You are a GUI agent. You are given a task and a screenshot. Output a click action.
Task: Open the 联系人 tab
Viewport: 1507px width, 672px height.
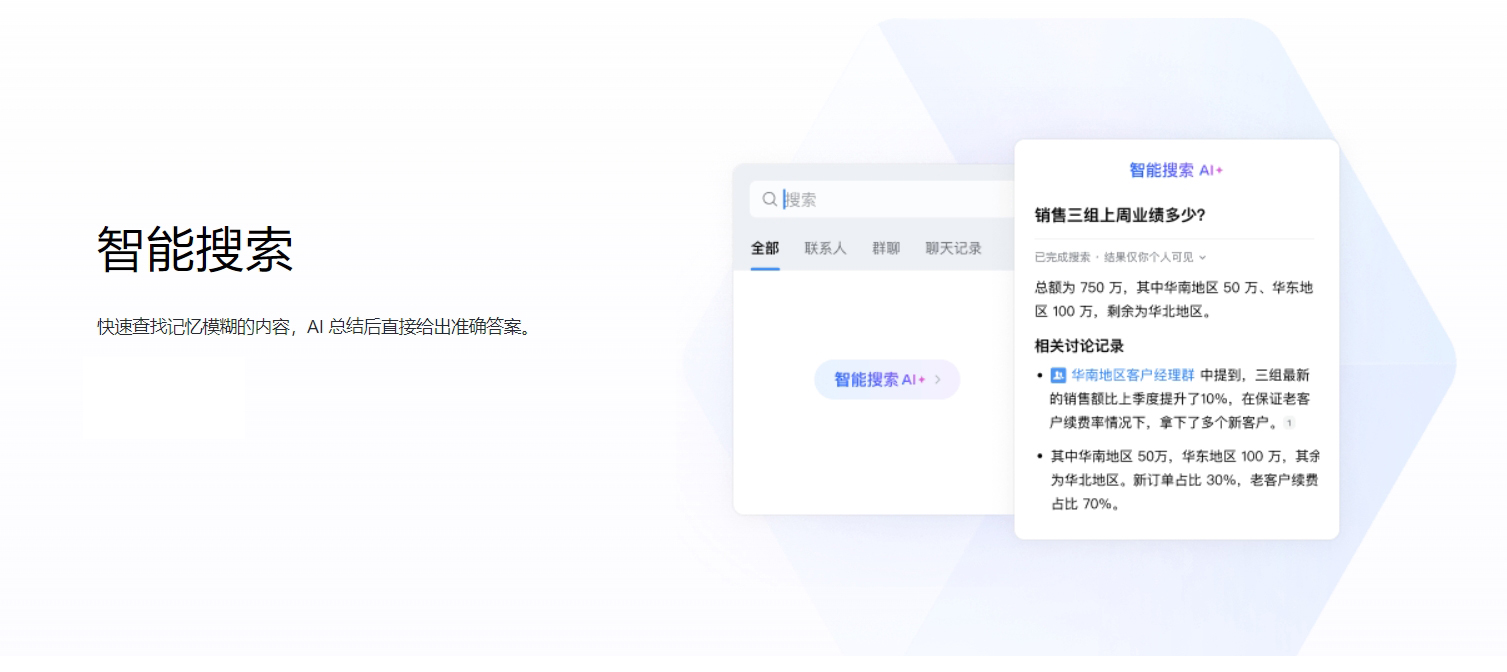coord(825,248)
